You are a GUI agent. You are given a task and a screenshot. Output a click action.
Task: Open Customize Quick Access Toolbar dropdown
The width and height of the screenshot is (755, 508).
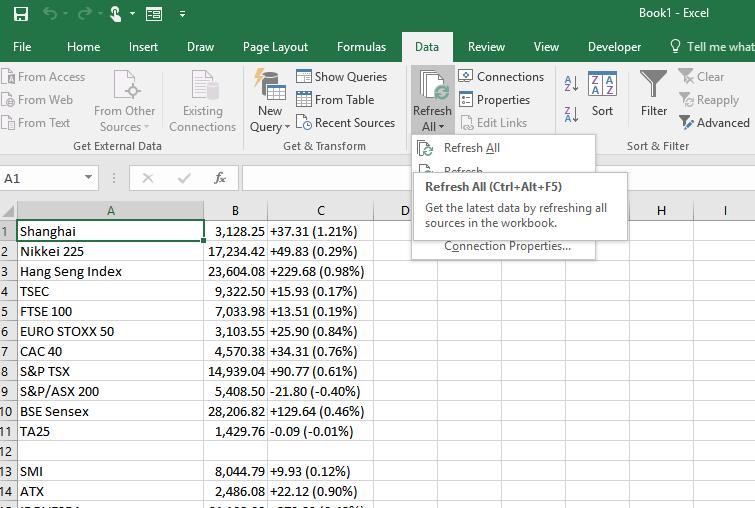coord(182,14)
